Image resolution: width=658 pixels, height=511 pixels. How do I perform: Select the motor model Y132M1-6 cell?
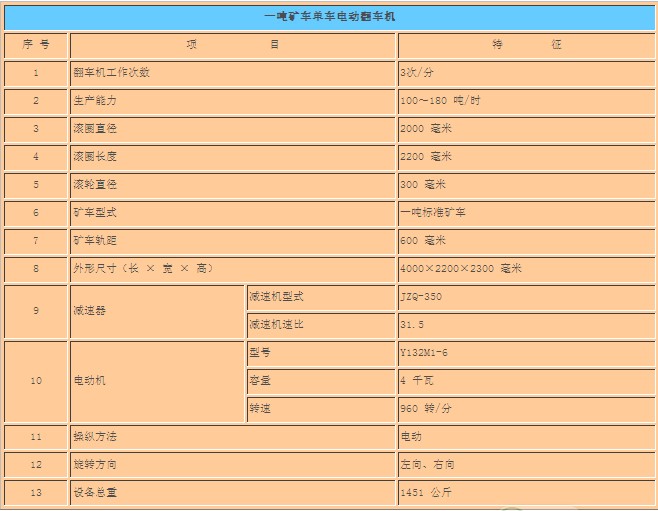(x=425, y=353)
